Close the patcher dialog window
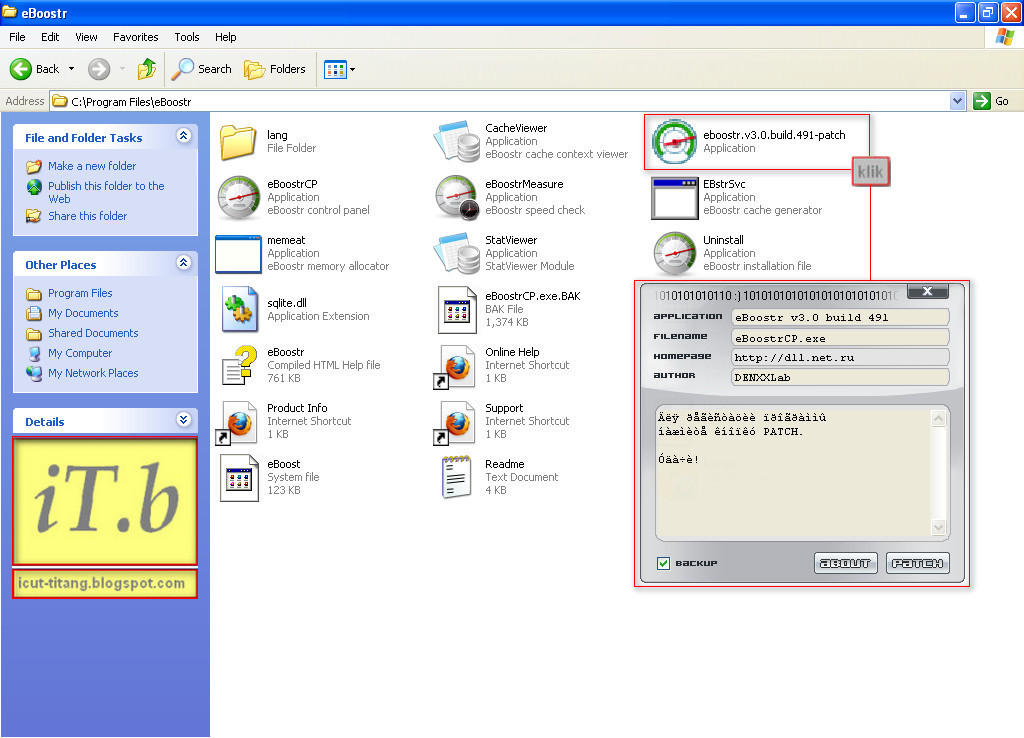This screenshot has width=1024, height=738. (927, 291)
